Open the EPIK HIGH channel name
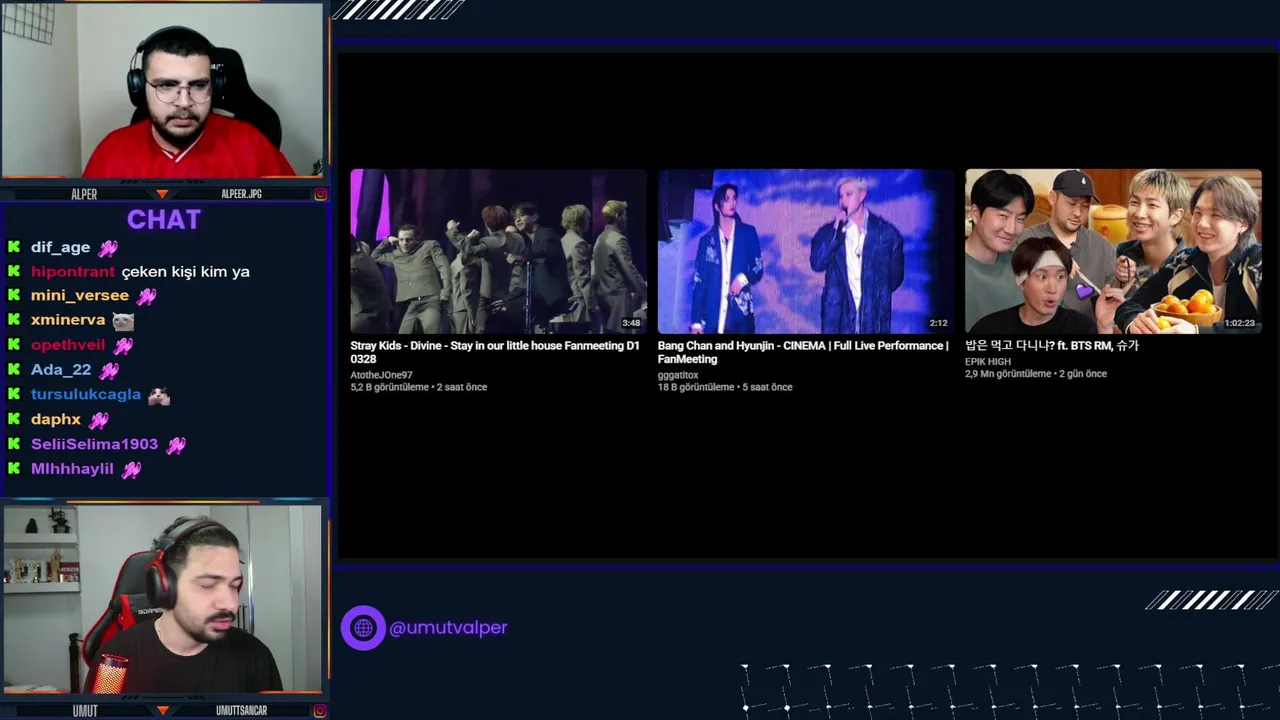This screenshot has width=1280, height=720. (x=988, y=362)
